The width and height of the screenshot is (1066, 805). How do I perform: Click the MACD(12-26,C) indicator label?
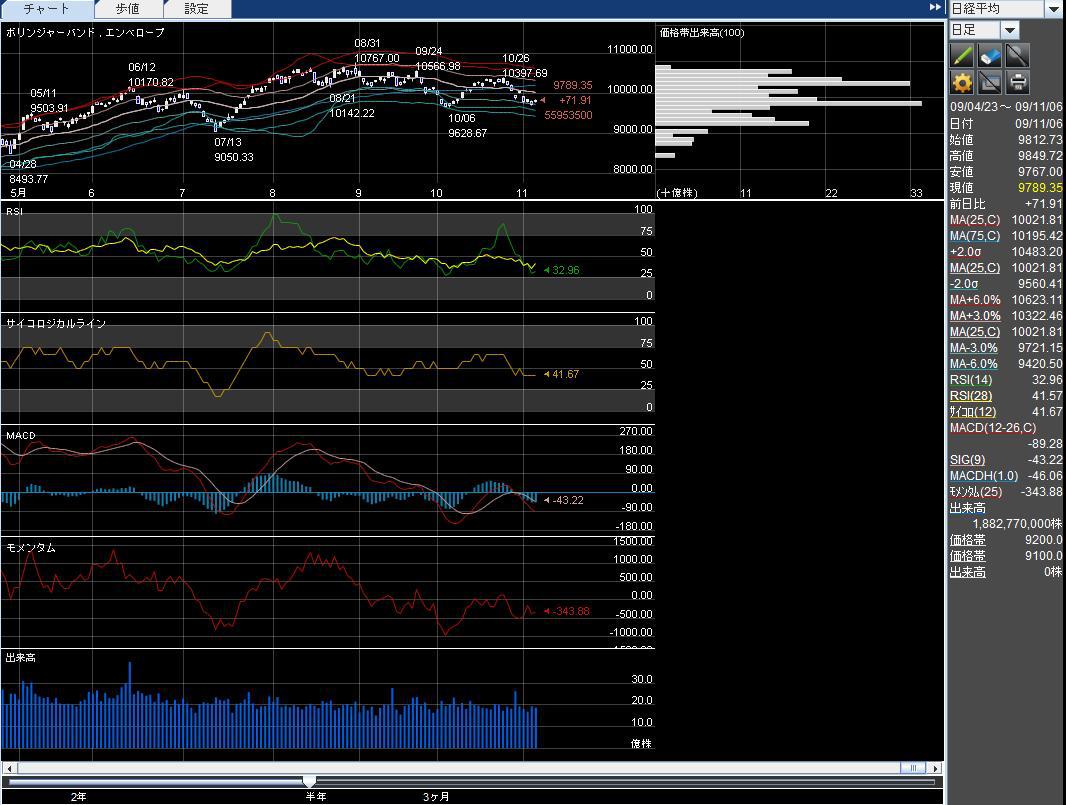click(992, 428)
